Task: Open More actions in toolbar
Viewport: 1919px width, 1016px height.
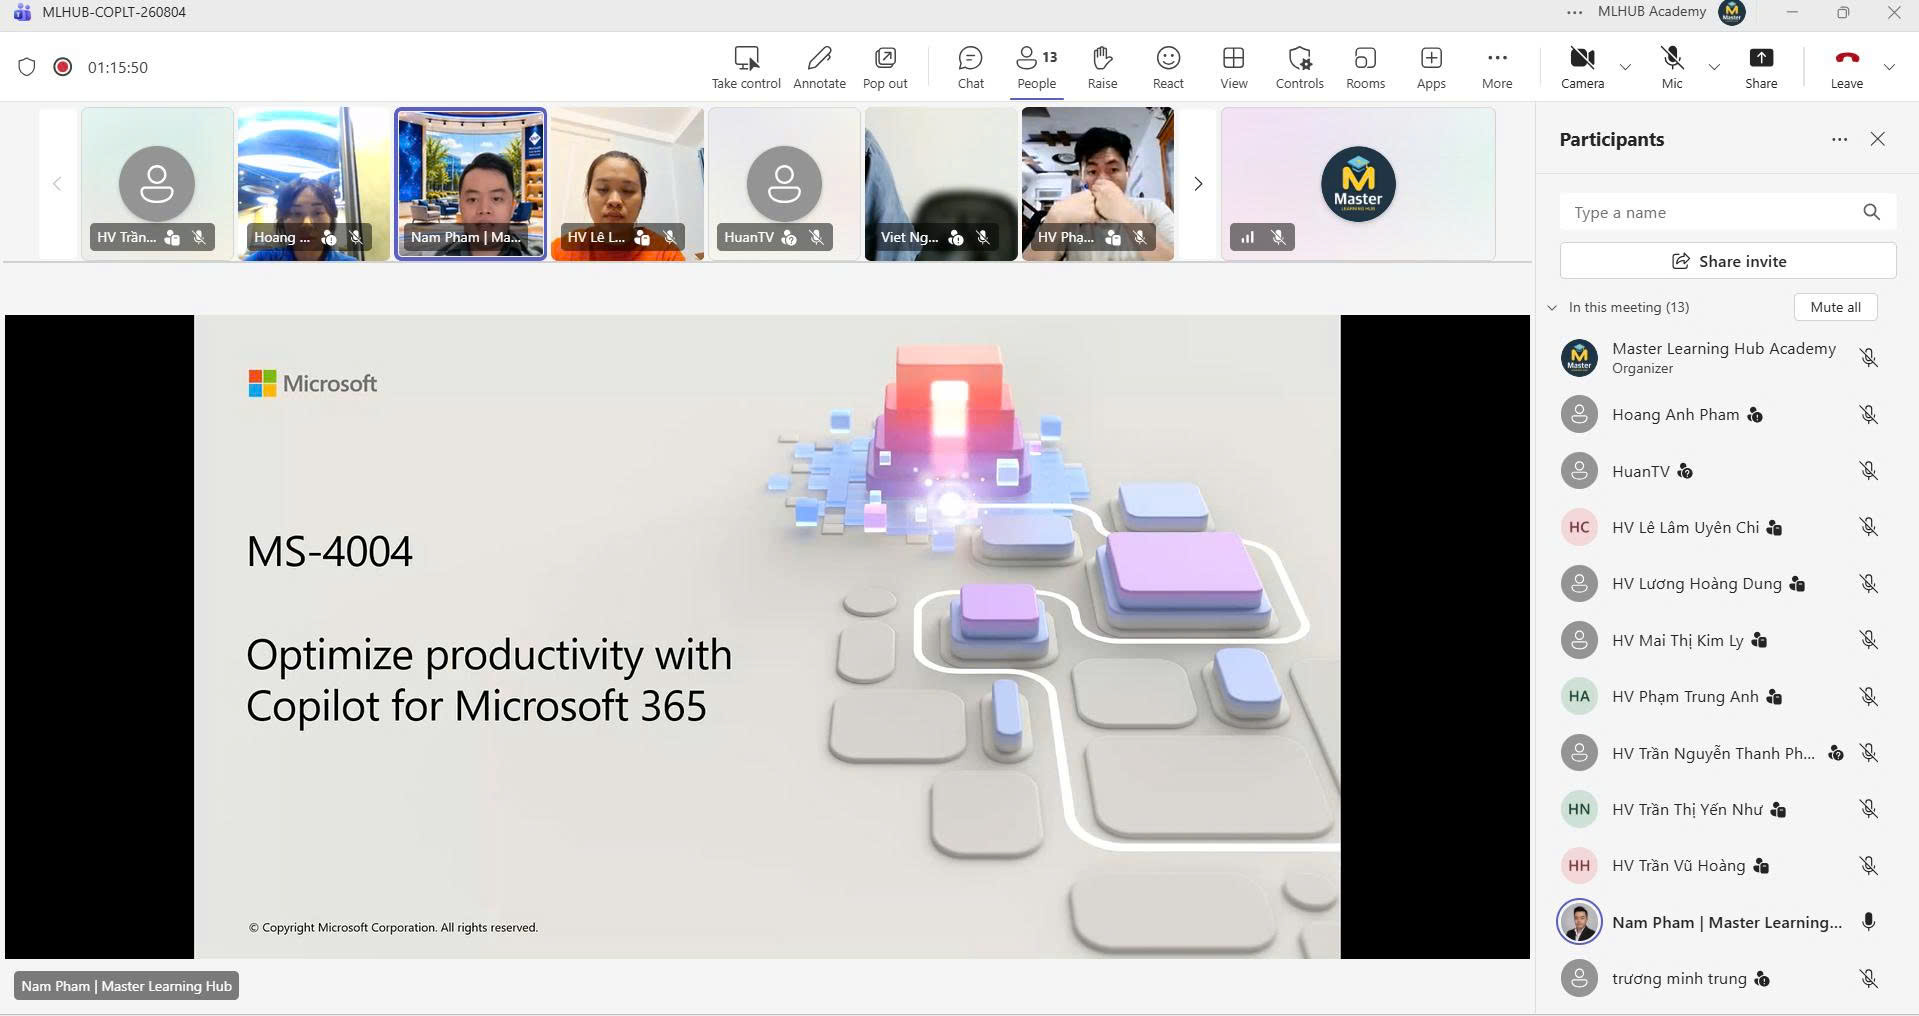Action: click(x=1497, y=67)
